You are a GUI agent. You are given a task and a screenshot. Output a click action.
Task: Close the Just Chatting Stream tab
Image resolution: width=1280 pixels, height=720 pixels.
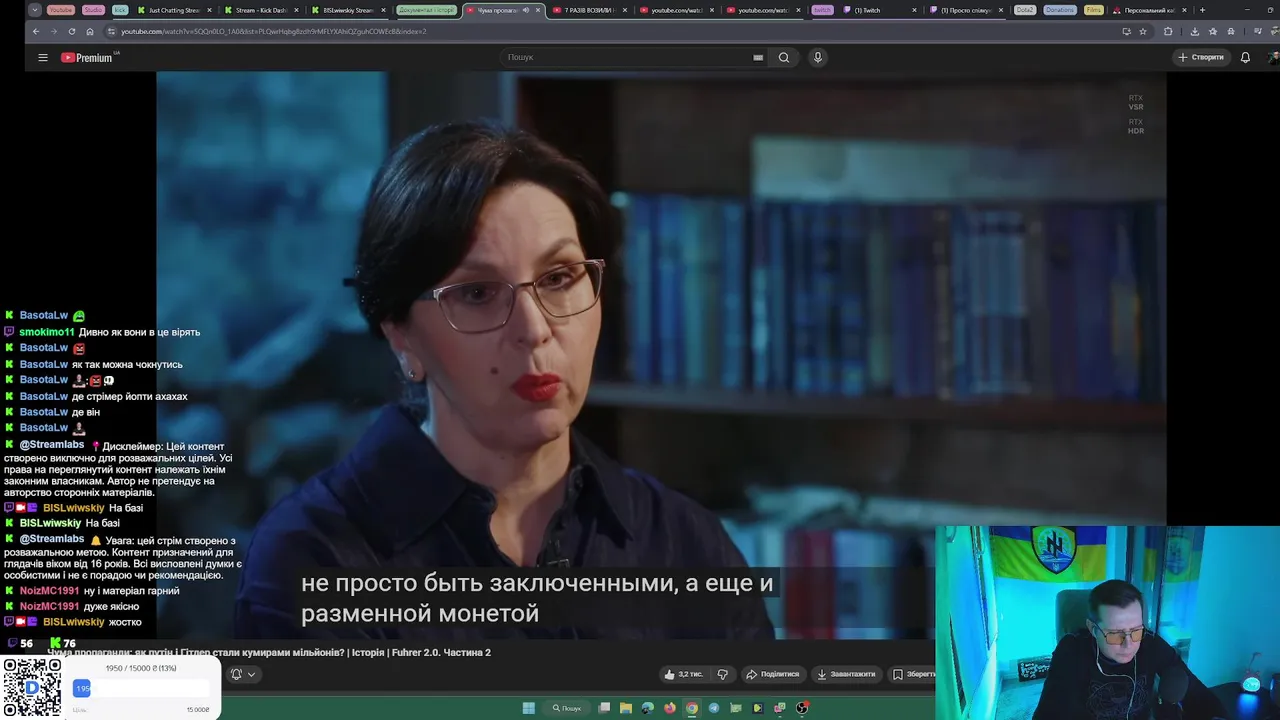209,10
